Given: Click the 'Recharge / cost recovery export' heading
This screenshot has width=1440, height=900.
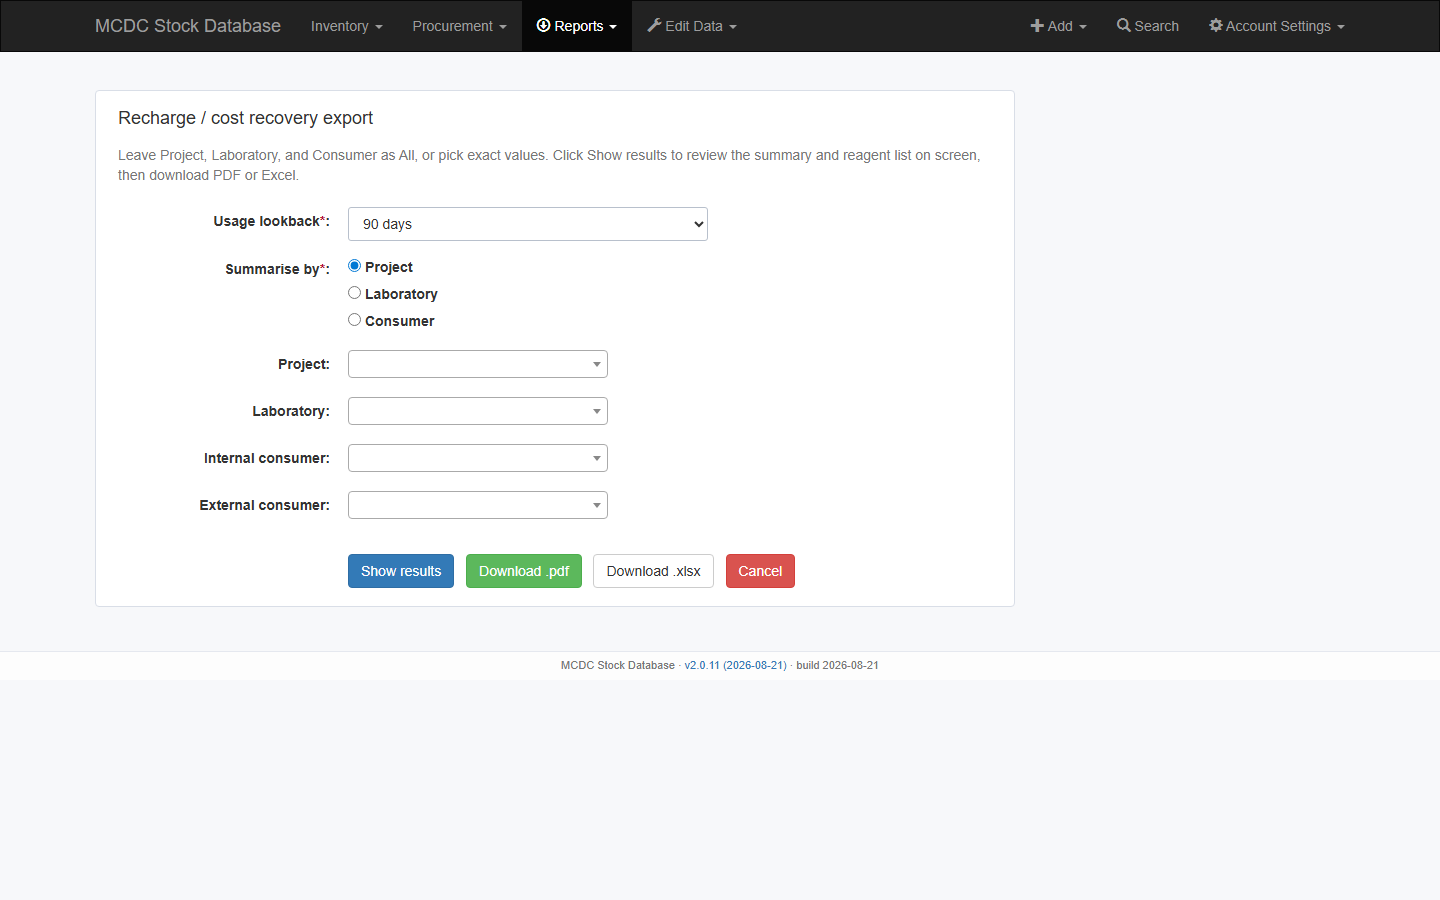Looking at the screenshot, I should (x=245, y=118).
